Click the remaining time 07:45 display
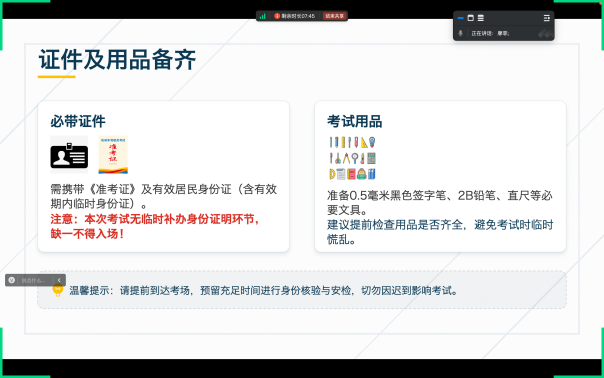Image resolution: width=604 pixels, height=378 pixels. pyautogui.click(x=298, y=16)
